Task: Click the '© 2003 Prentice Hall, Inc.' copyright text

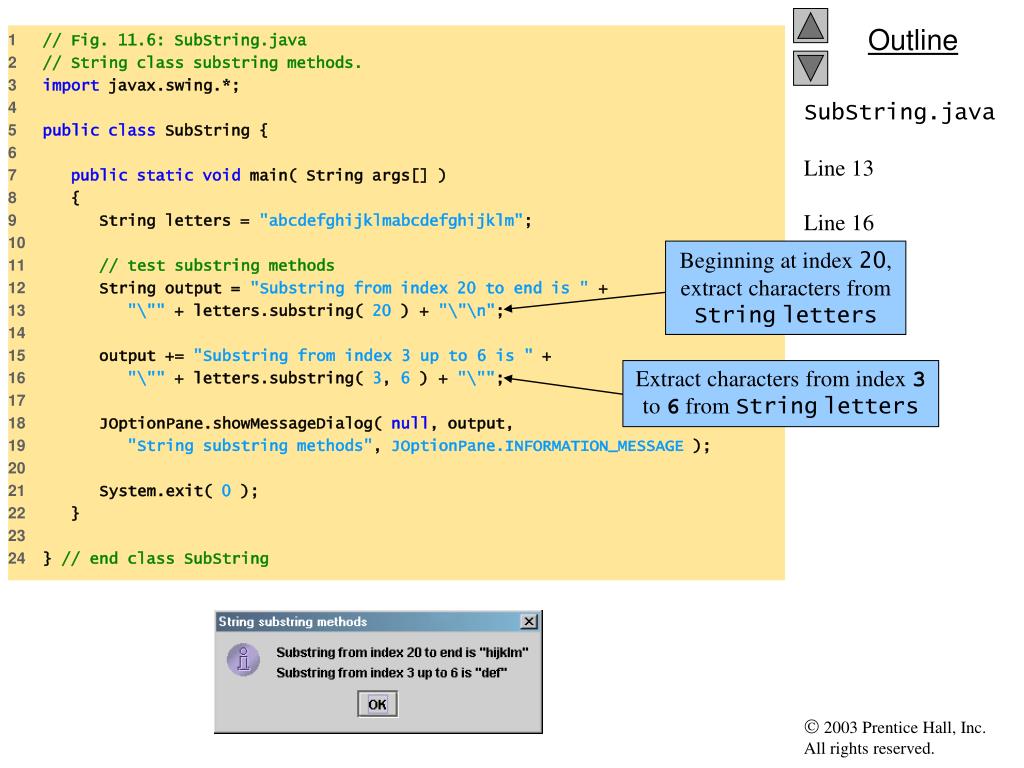Action: tap(895, 728)
